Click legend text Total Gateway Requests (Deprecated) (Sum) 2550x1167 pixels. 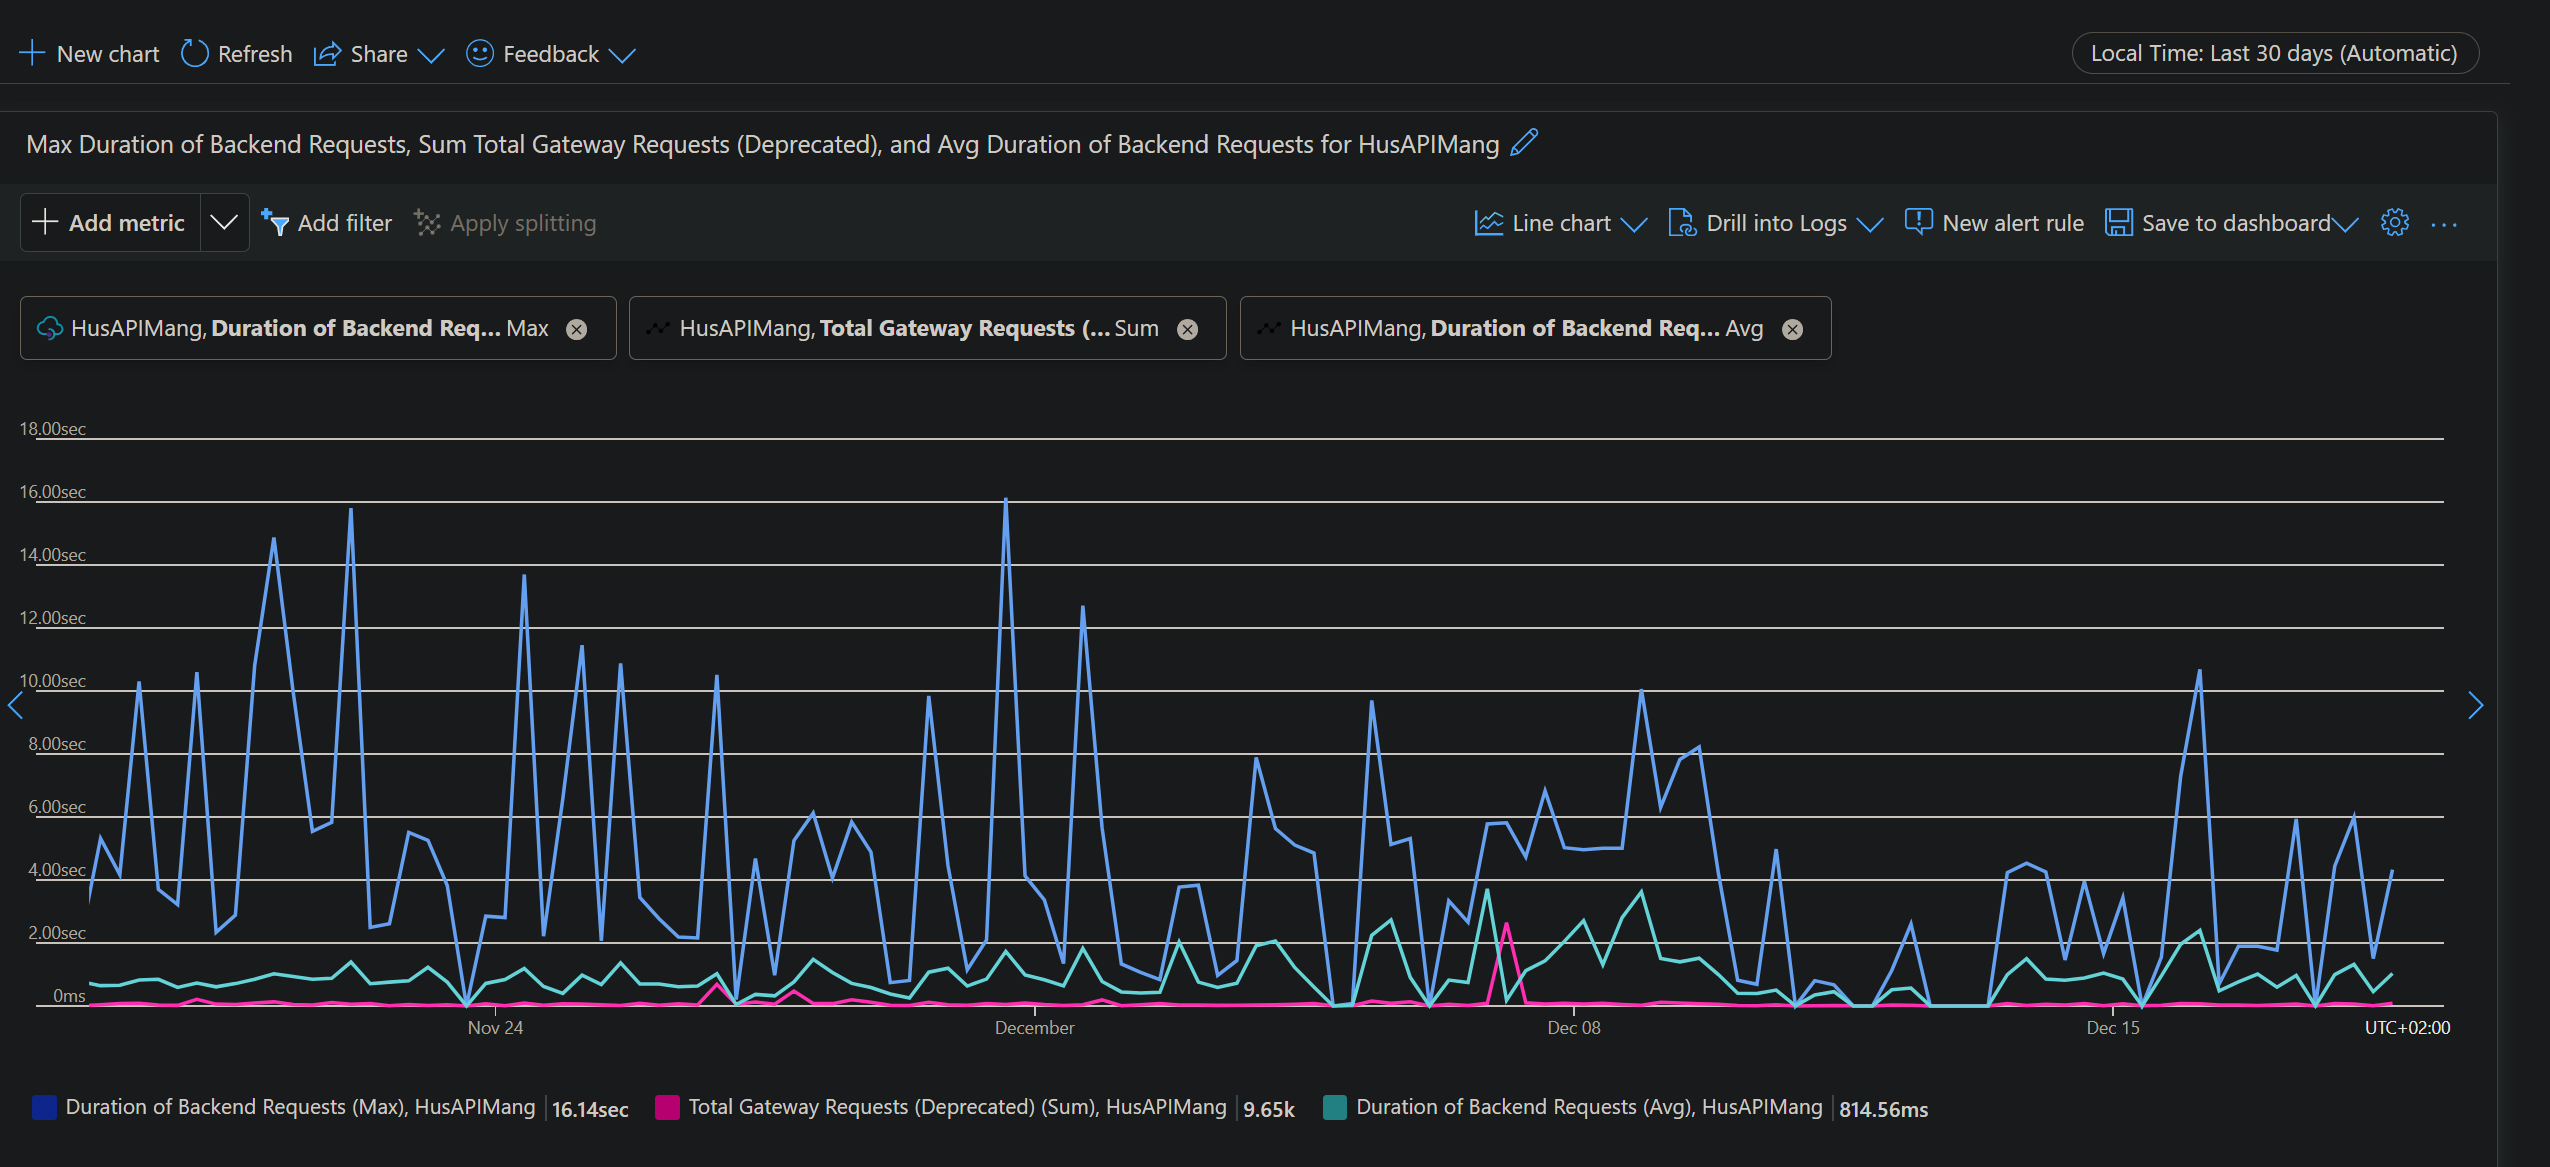coord(957,1107)
